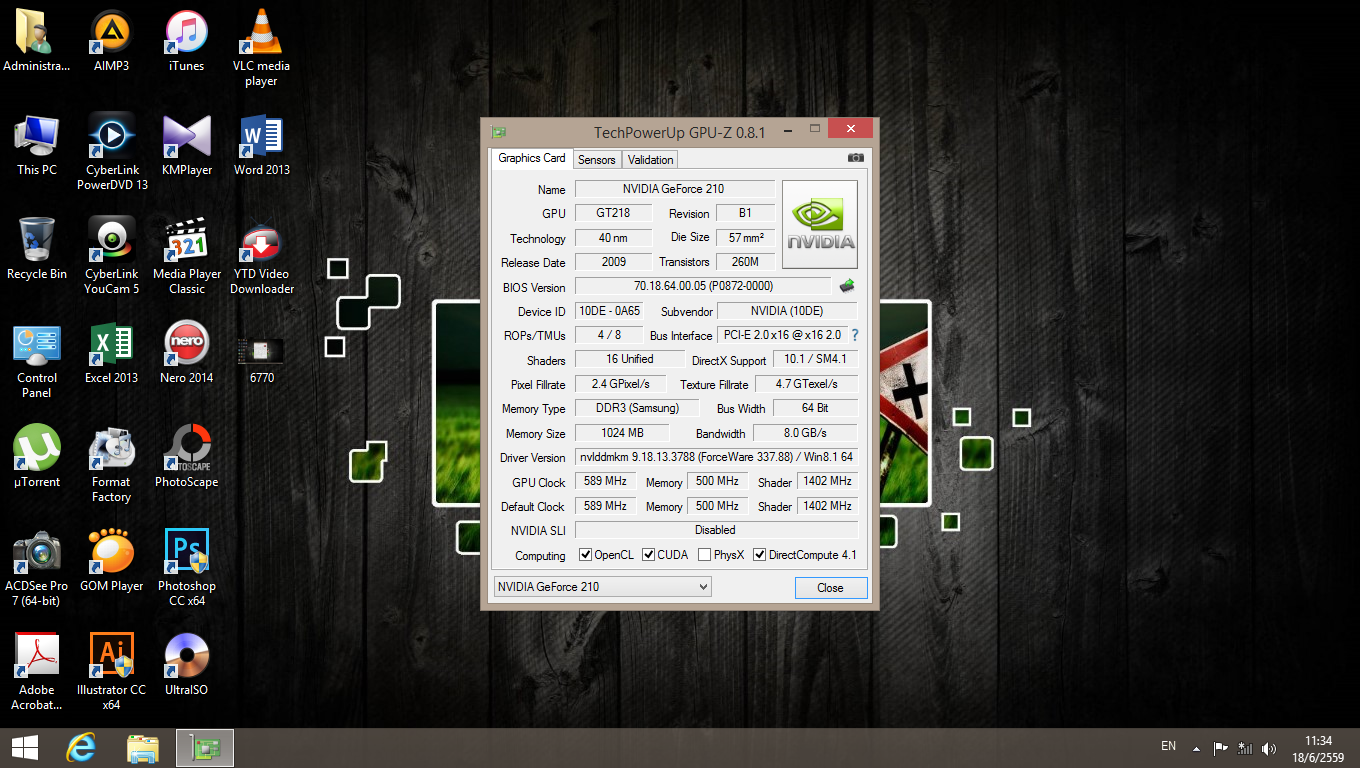
Task: Open the Sensors tab
Action: tap(597, 160)
